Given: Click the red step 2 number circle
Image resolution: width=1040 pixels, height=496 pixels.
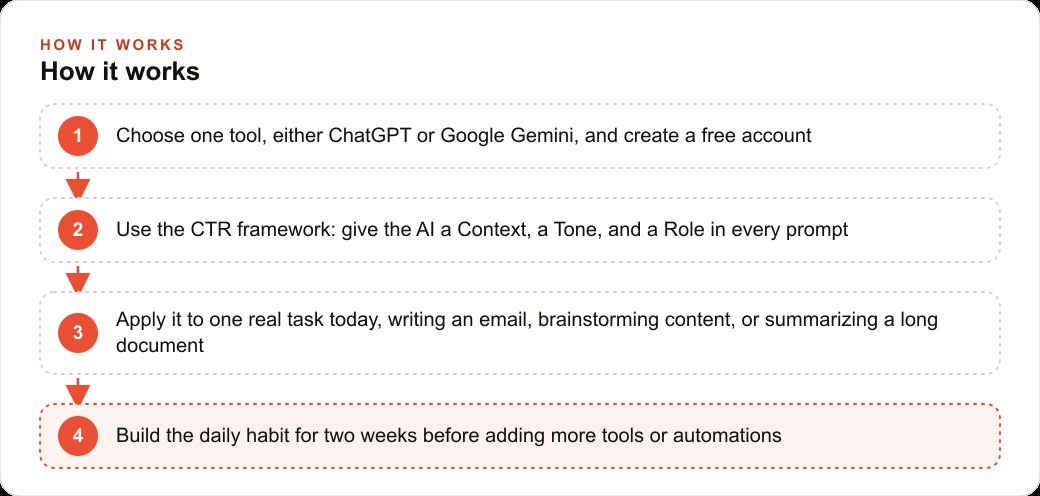Looking at the screenshot, I should (78, 230).
